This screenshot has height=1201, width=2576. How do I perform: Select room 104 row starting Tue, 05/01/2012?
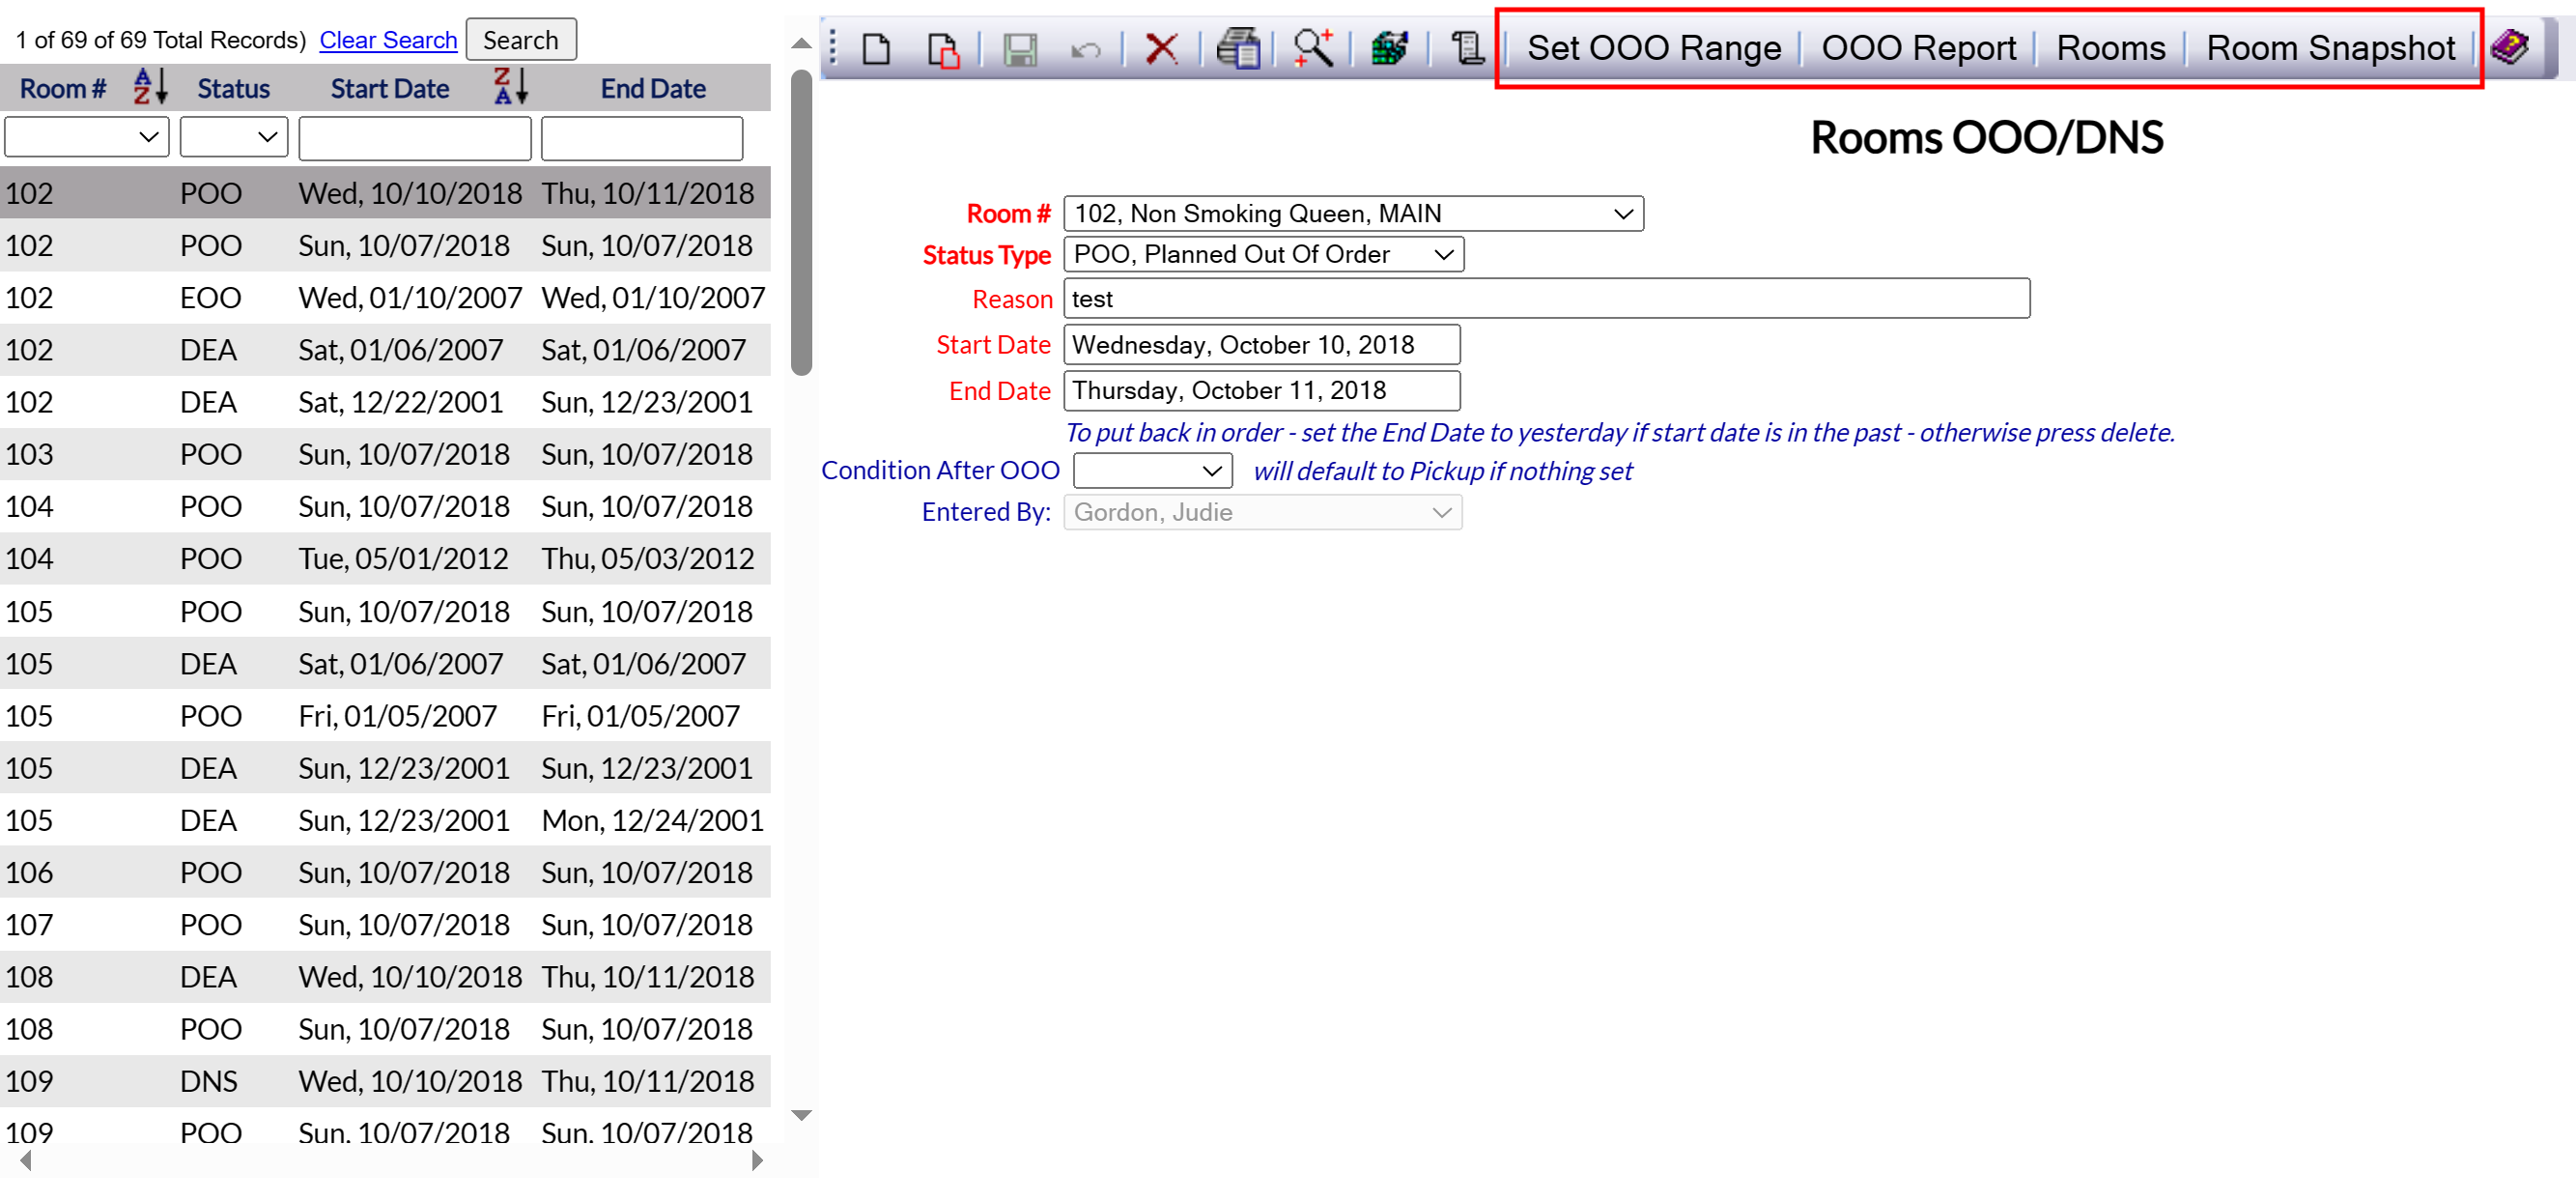385,558
